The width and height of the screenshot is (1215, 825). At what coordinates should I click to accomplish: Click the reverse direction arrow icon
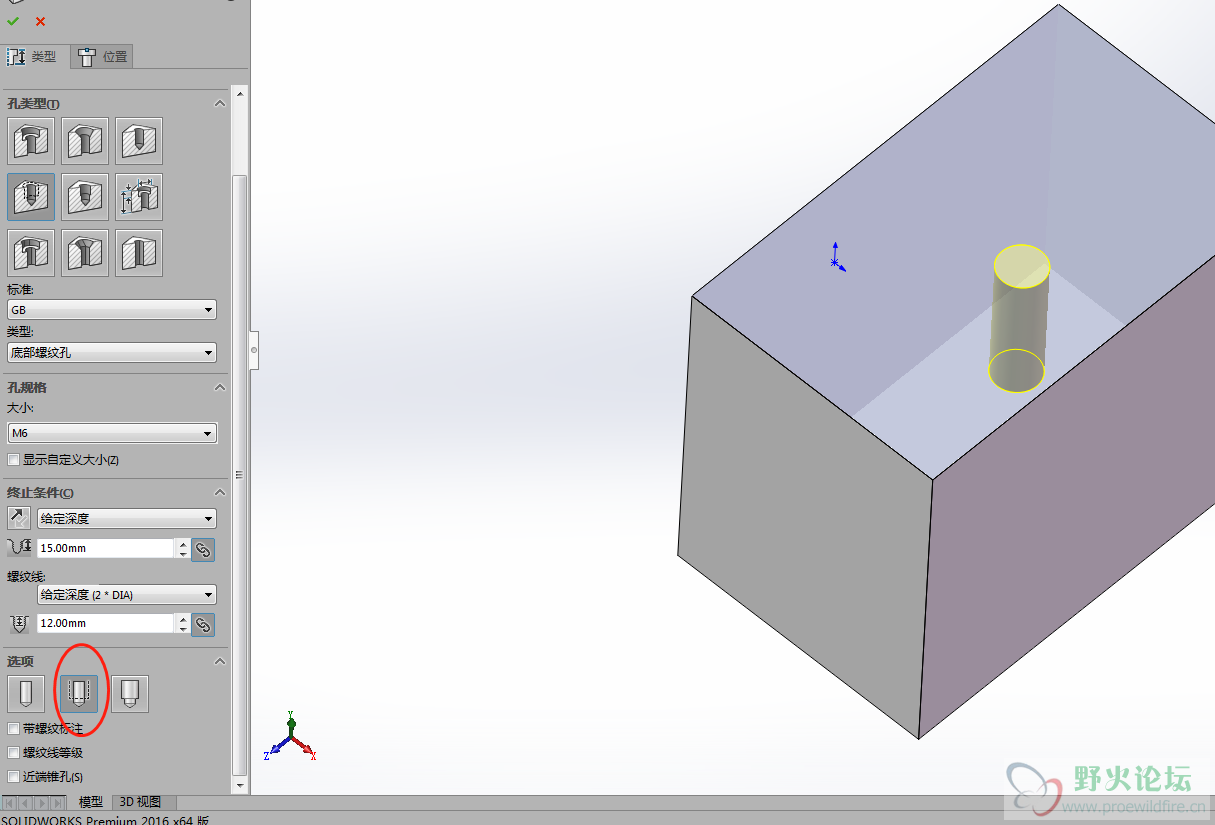pyautogui.click(x=19, y=518)
